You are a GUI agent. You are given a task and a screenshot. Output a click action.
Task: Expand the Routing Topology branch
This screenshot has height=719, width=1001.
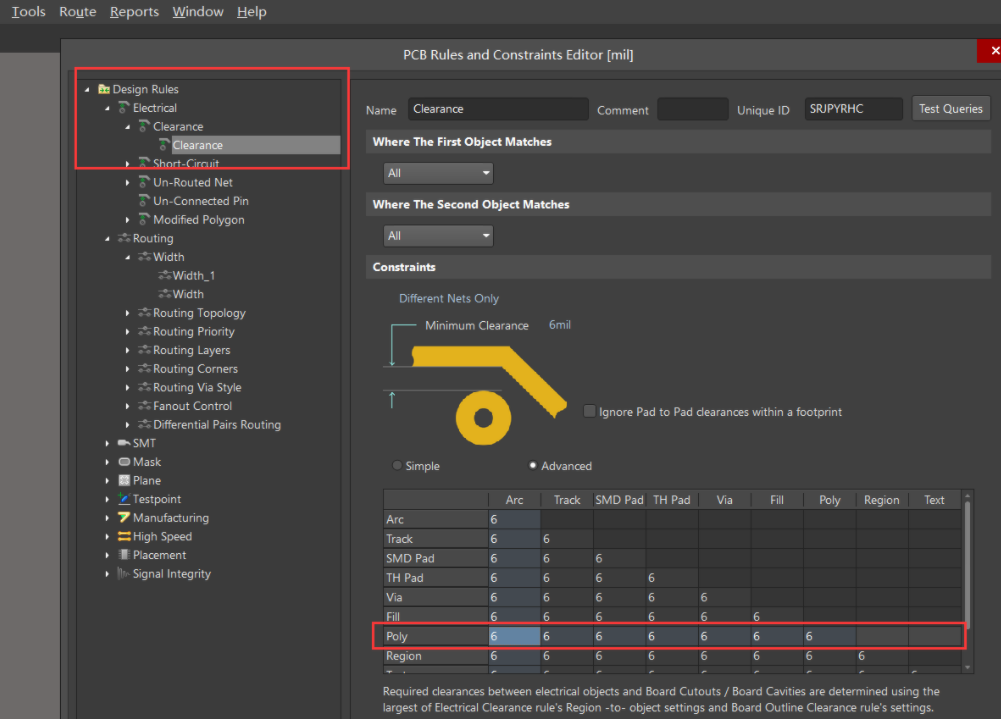127,313
